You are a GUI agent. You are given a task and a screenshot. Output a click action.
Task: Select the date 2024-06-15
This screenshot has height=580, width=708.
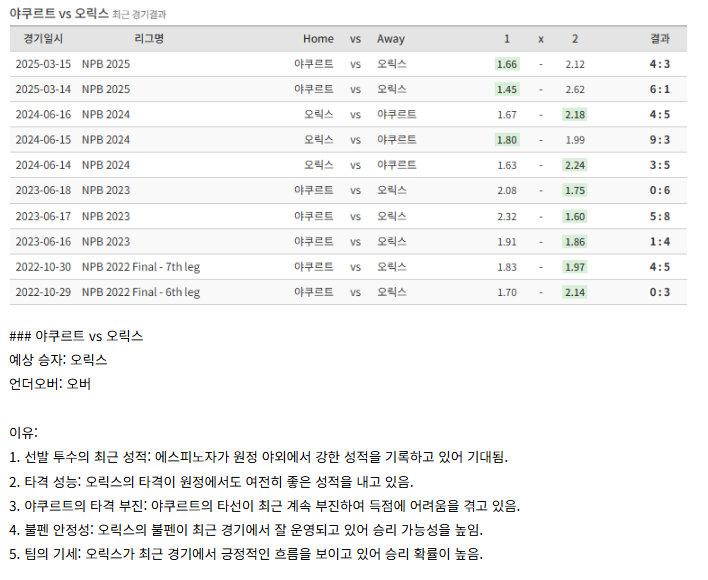tap(43, 140)
